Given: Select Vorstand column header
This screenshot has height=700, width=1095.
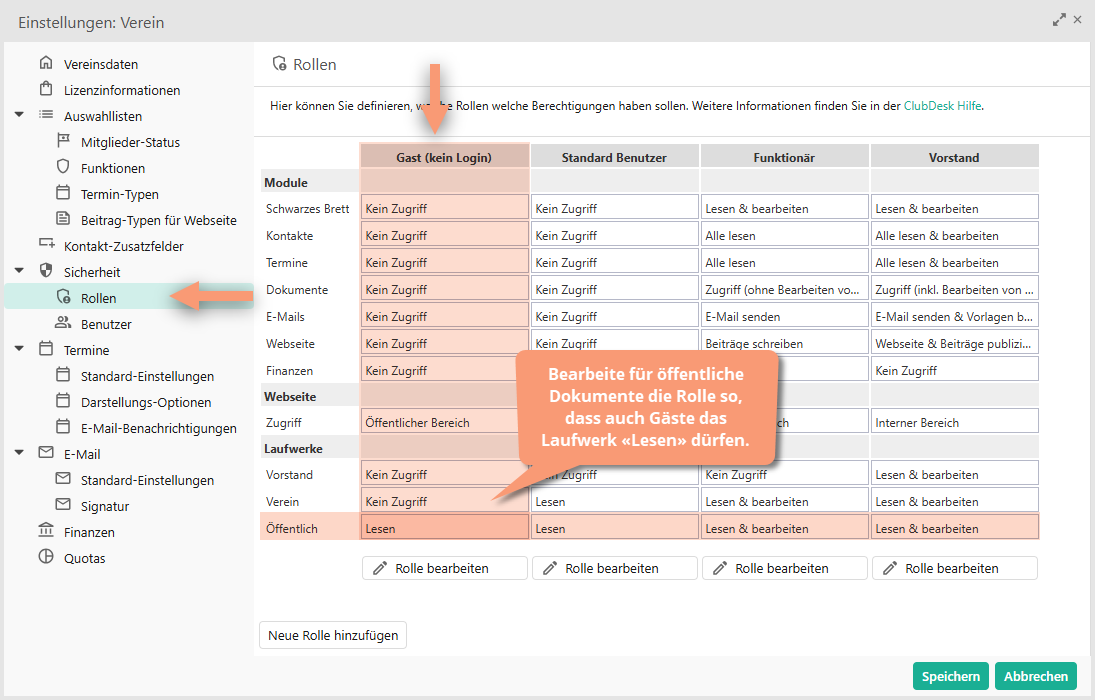Looking at the screenshot, I should [x=955, y=156].
